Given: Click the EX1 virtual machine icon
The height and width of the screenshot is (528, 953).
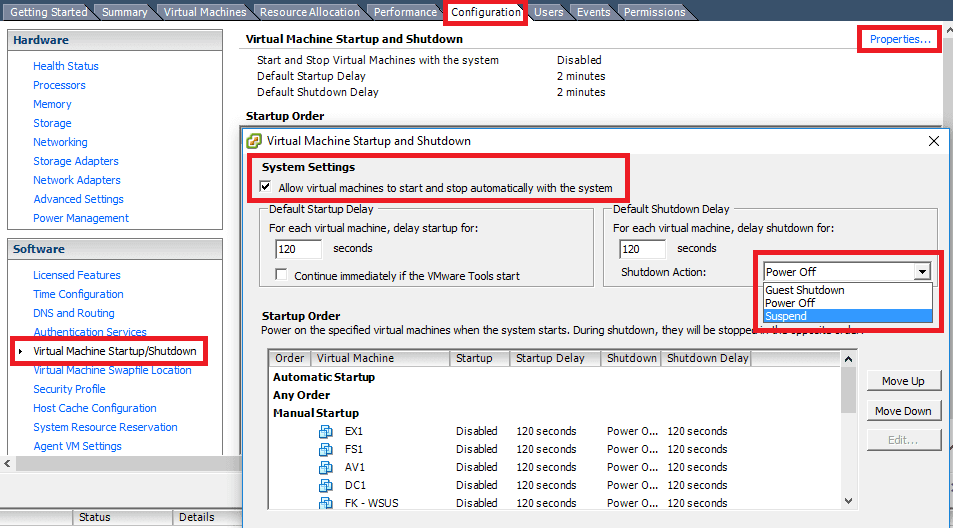Looking at the screenshot, I should click(326, 431).
